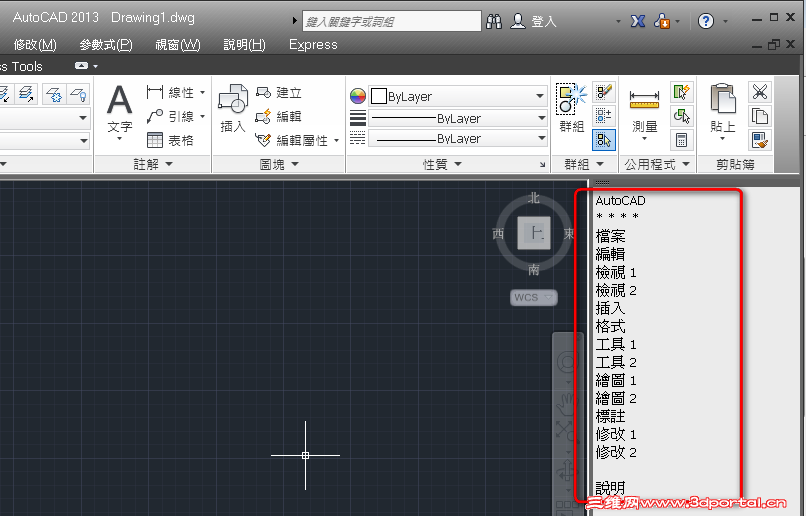806x516 pixels.
Task: Select 檢視 1 in the screen menu
Action: pyautogui.click(x=616, y=272)
